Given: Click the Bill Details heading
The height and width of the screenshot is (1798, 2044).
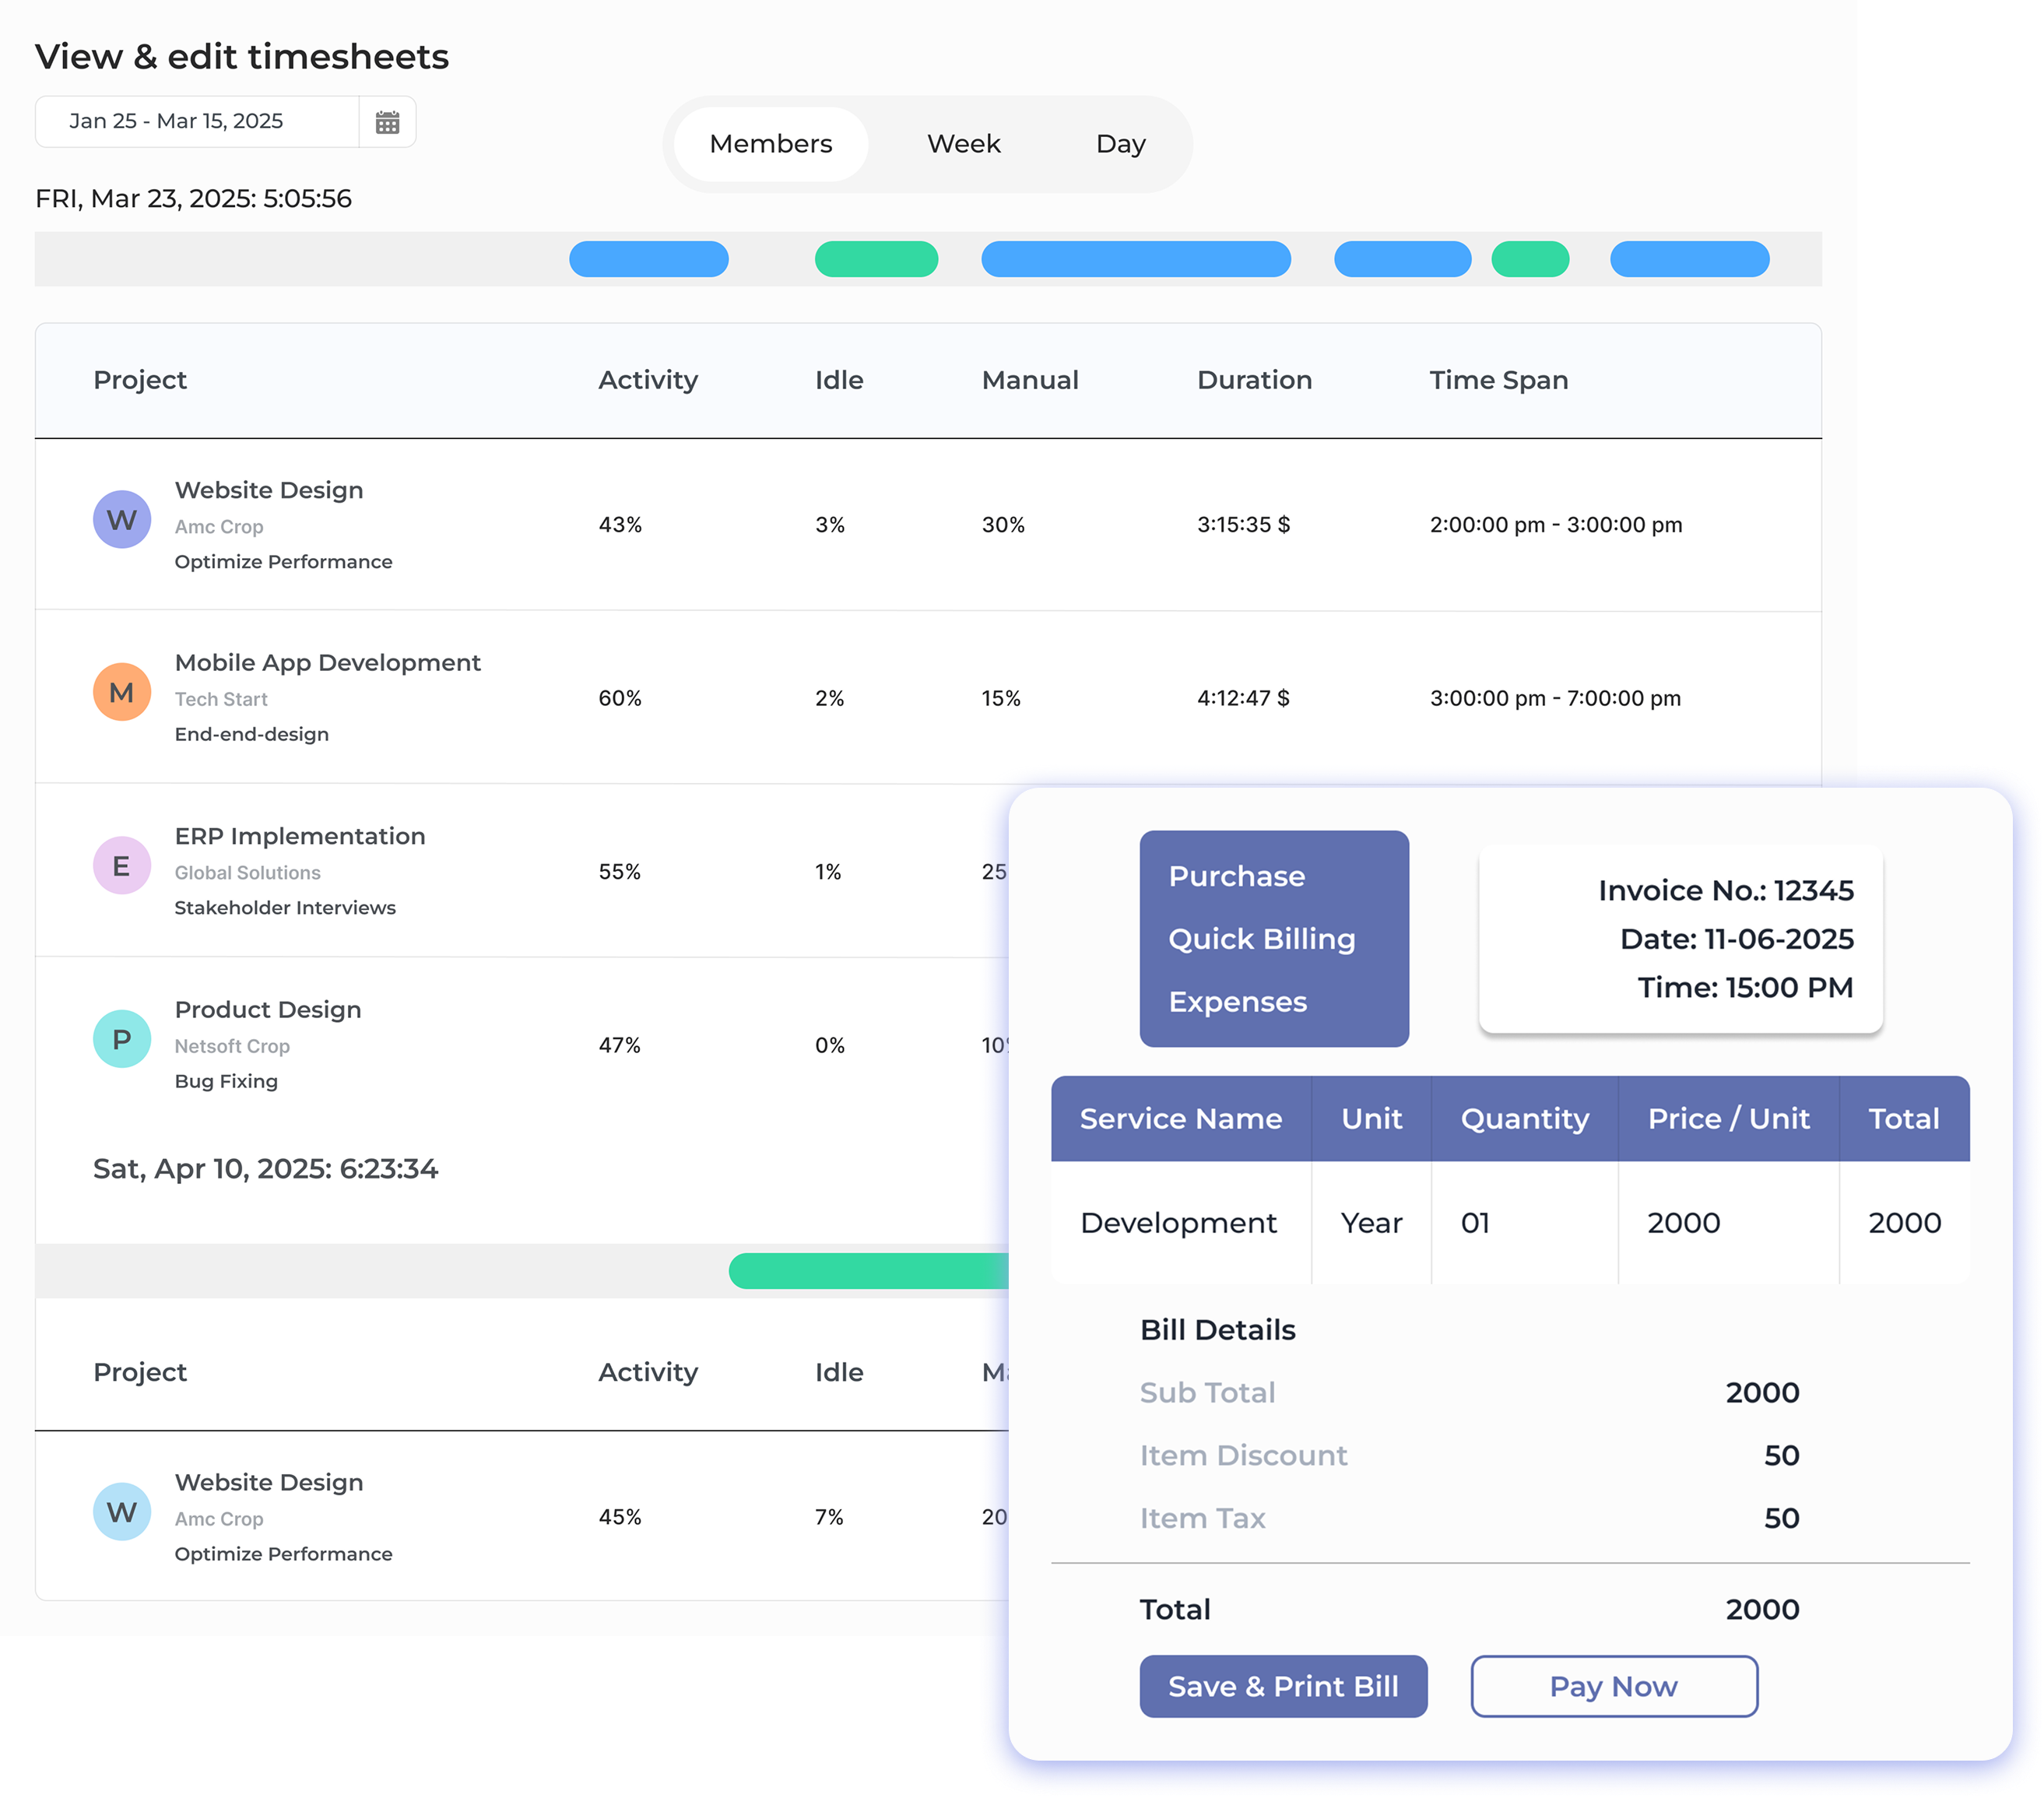Looking at the screenshot, I should pos(1218,1330).
